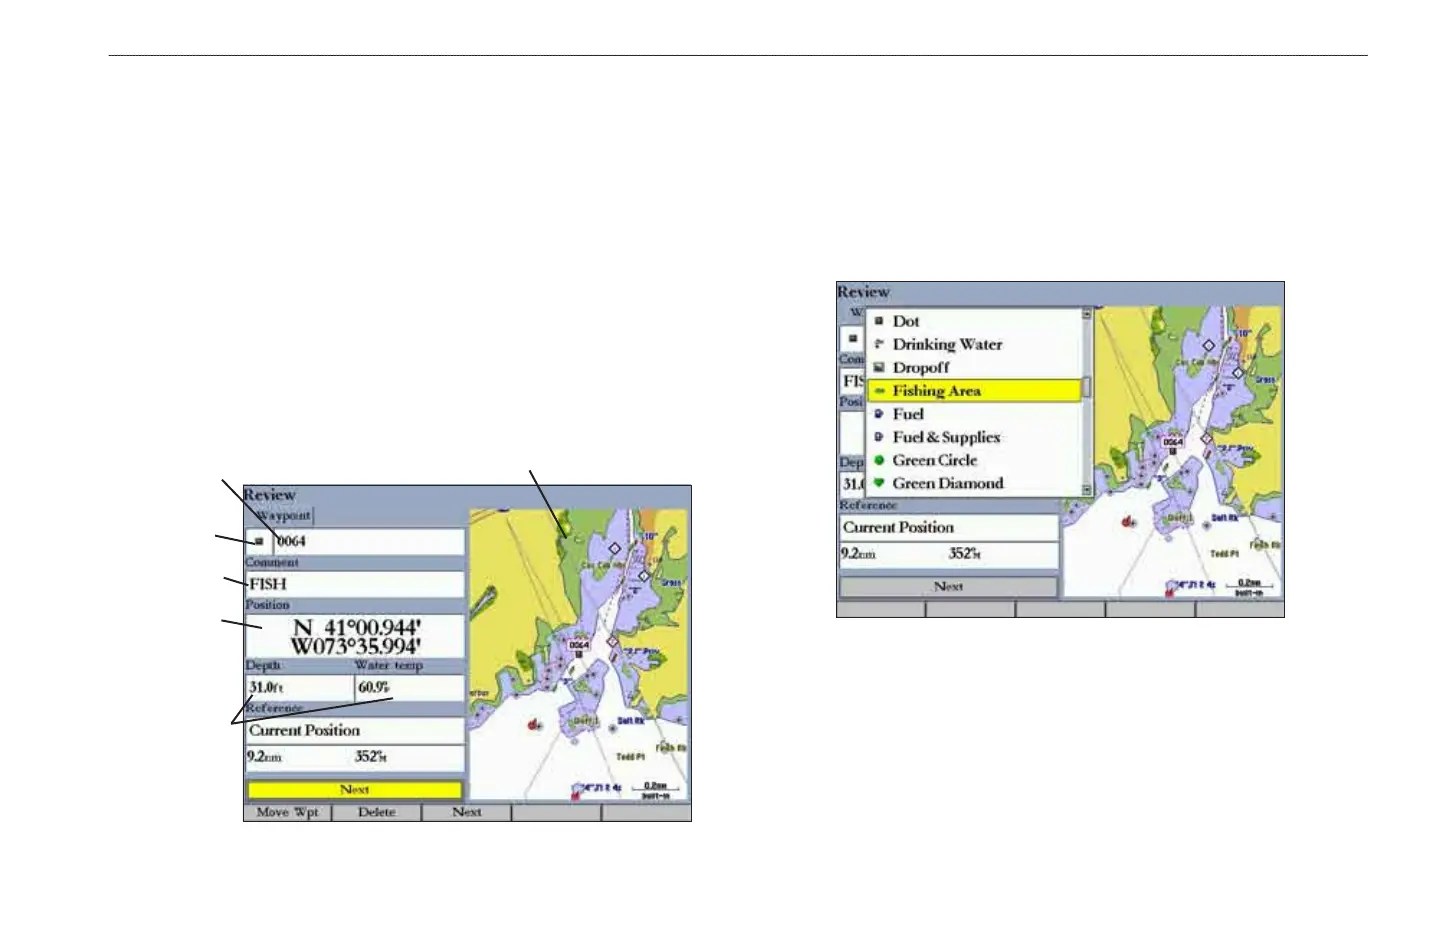The width and height of the screenshot is (1440, 936).
Task: Choose Dropoff from the symbol list
Action: [x=974, y=367]
